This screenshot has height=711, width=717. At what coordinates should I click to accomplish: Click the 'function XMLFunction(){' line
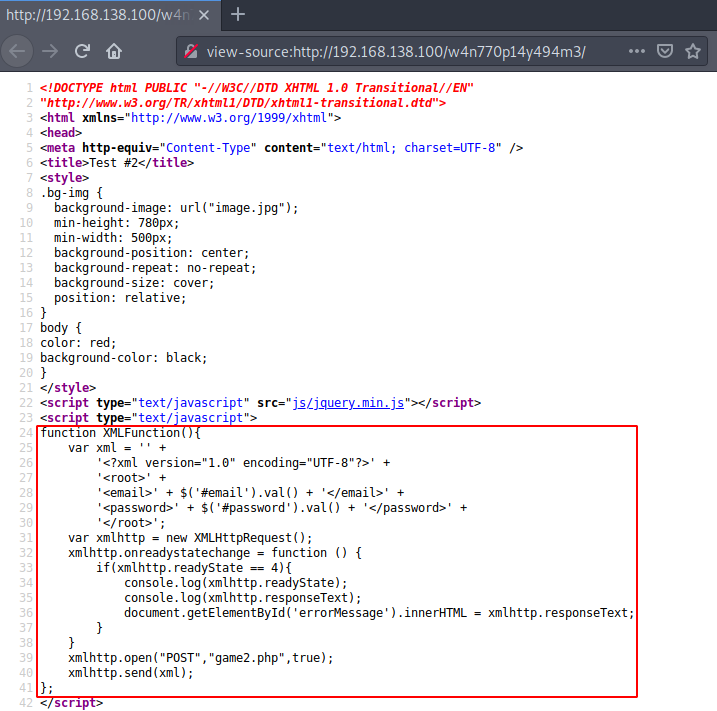[x=120, y=433]
